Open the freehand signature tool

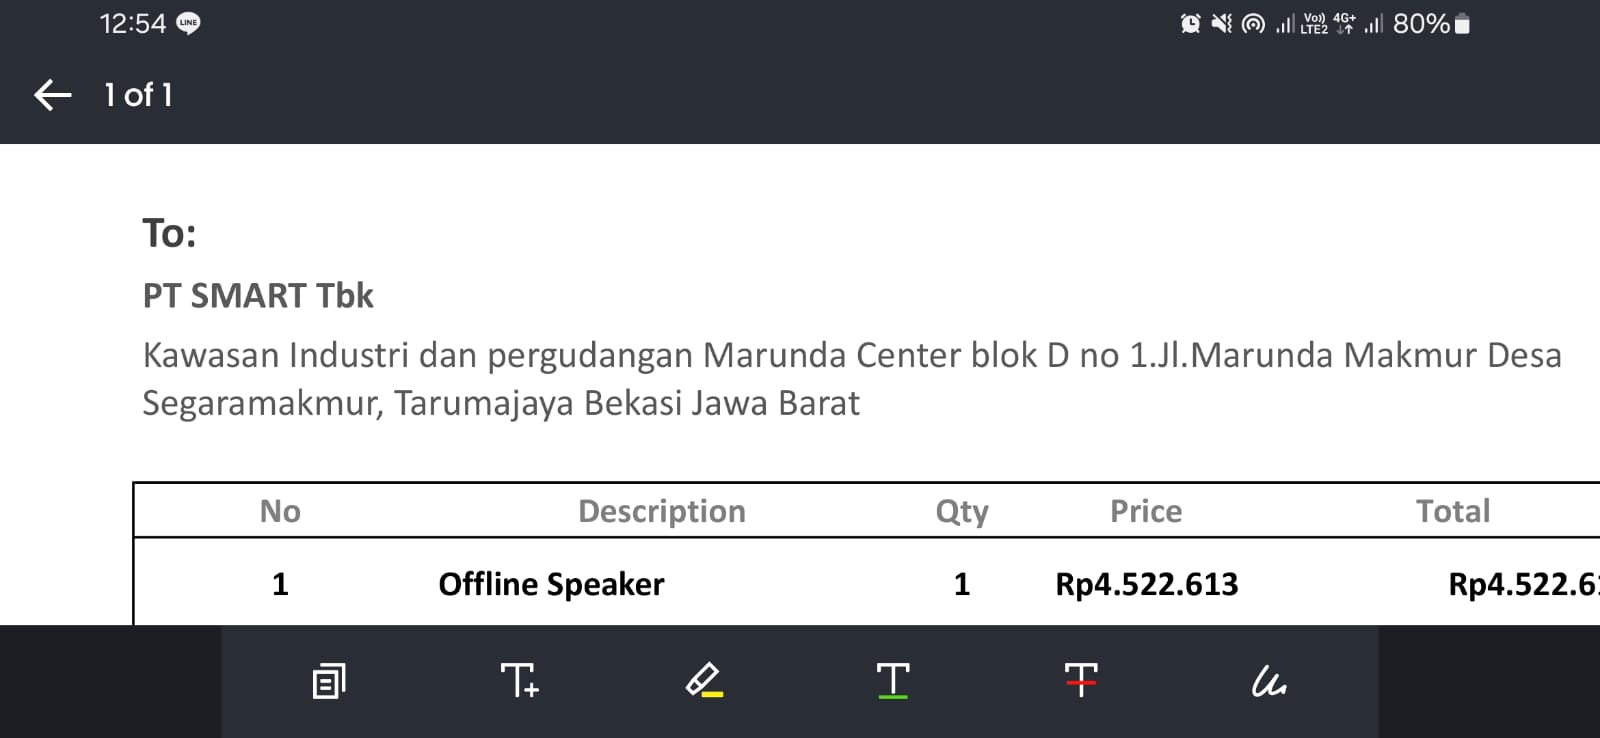[x=1268, y=681]
